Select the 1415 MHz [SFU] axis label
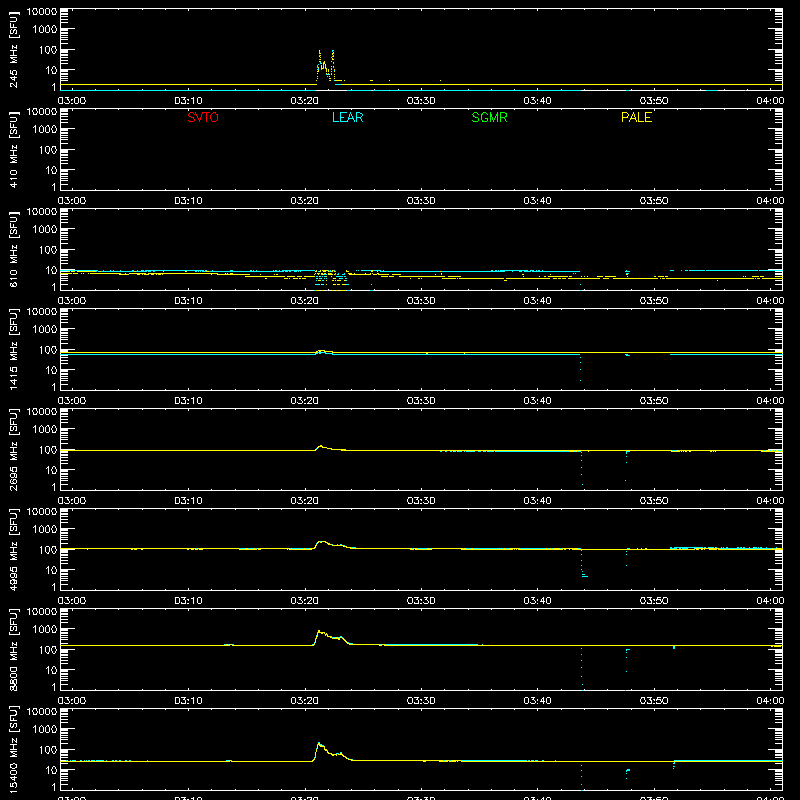800x800 pixels. 13,349
